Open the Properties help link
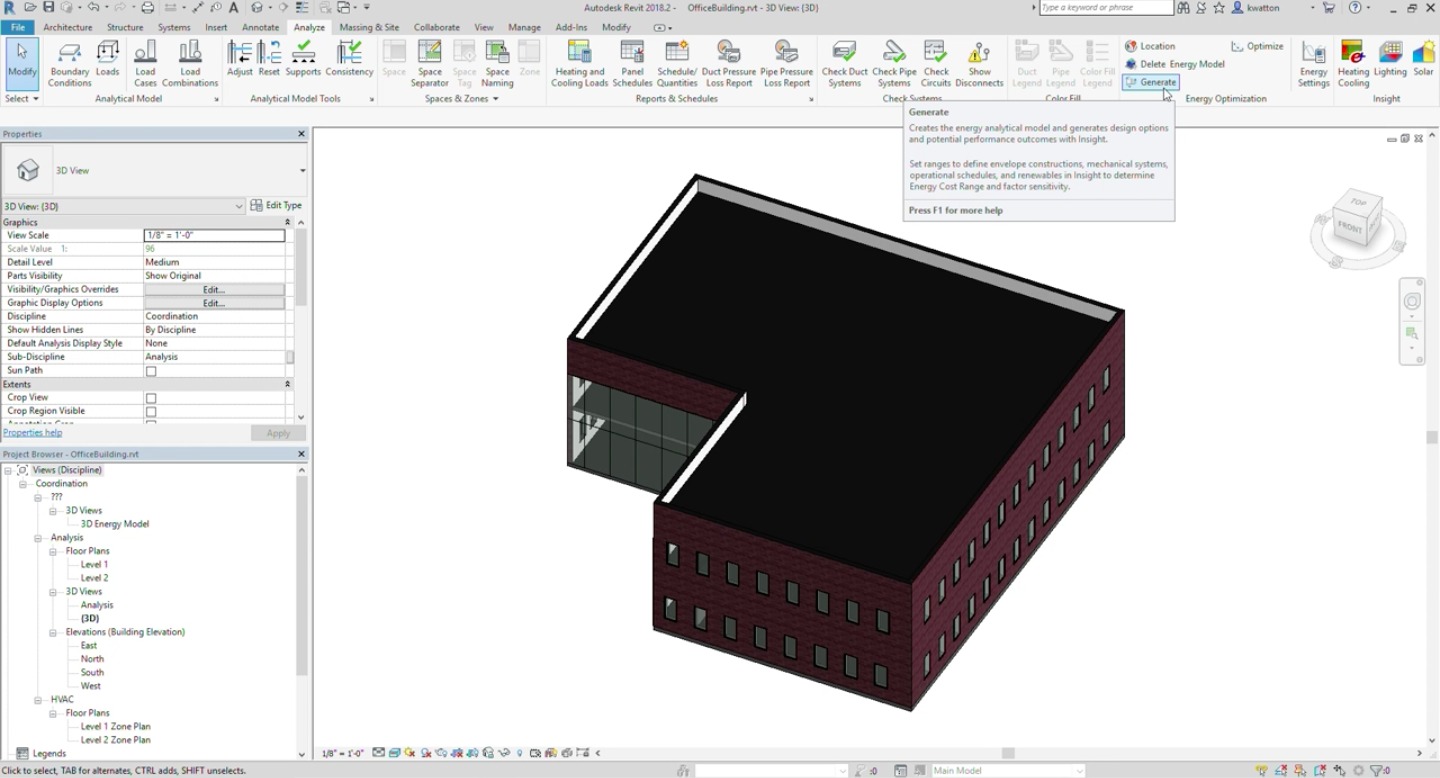 pos(32,433)
